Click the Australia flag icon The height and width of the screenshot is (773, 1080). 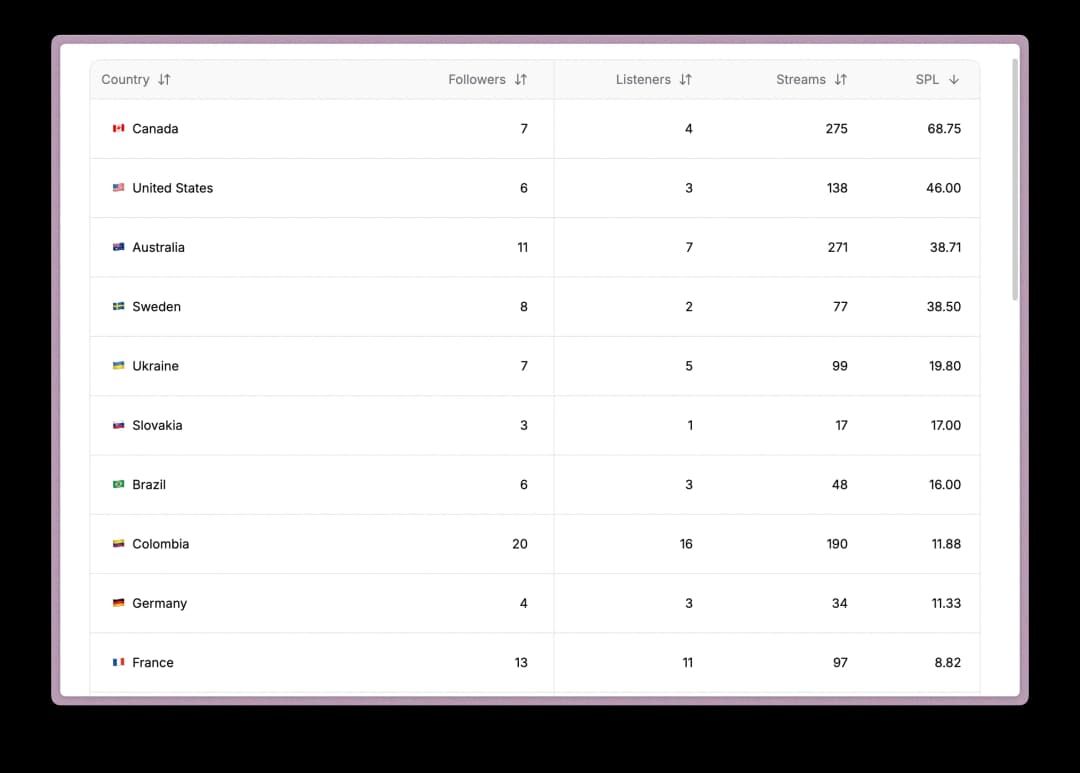[x=119, y=247]
